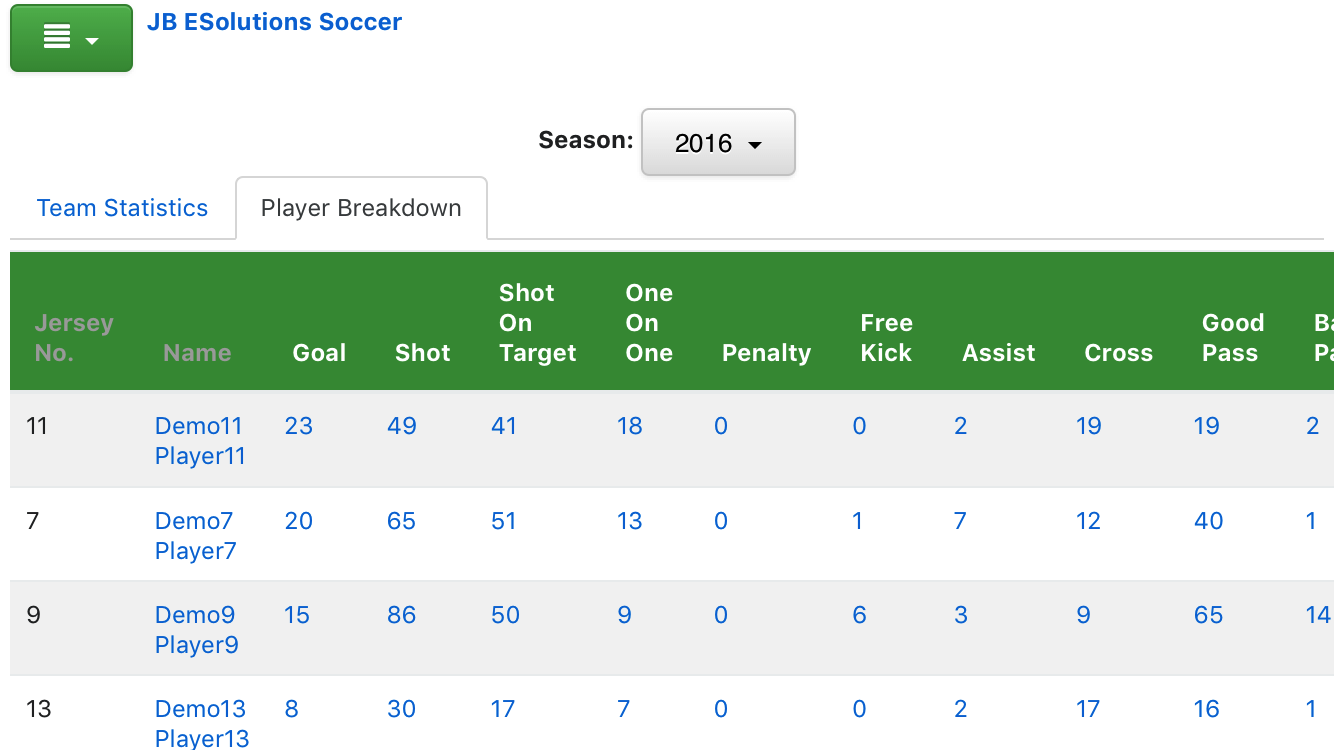This screenshot has height=750, width=1334.
Task: Select the Player Breakdown tab
Action: tap(361, 208)
